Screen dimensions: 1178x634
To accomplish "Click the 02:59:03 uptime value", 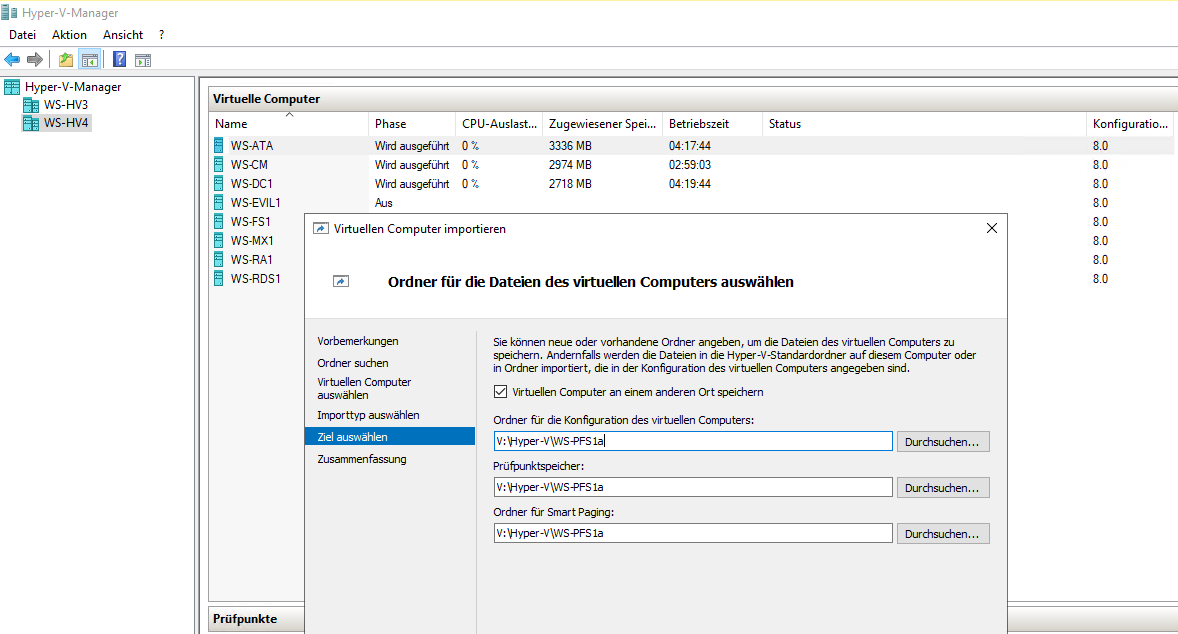I will click(690, 165).
